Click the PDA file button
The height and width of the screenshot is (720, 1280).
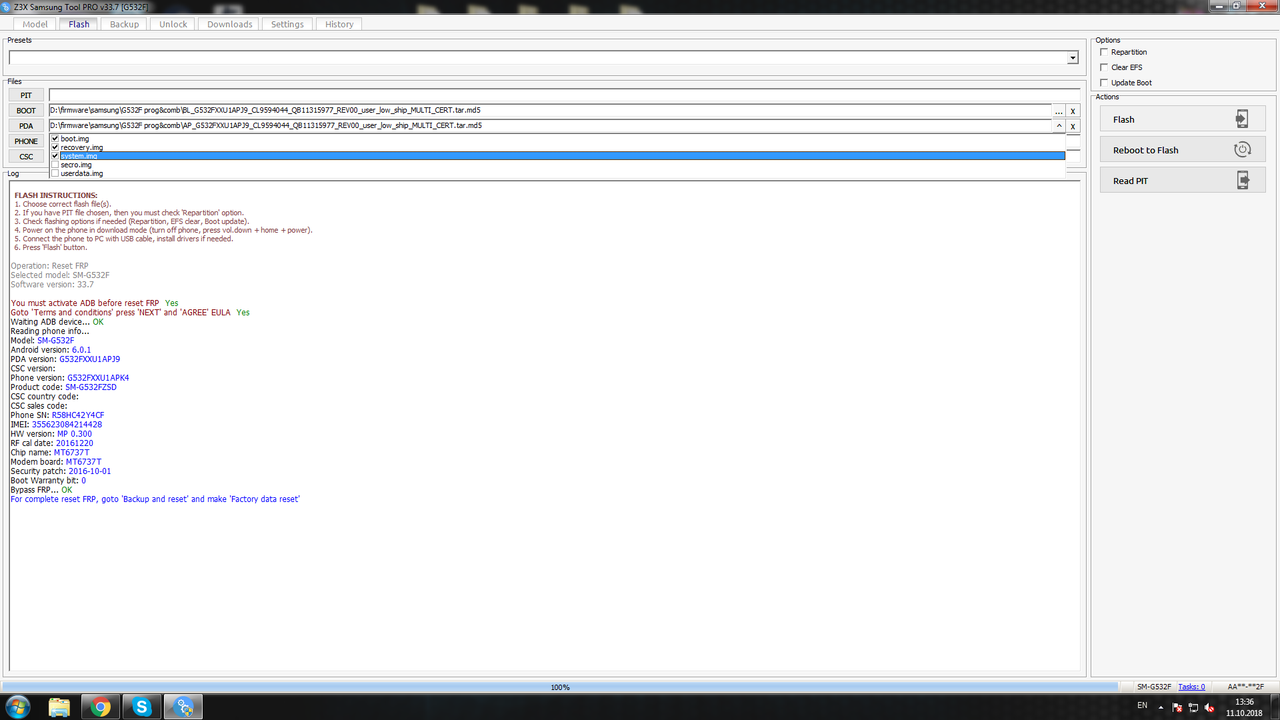26,126
